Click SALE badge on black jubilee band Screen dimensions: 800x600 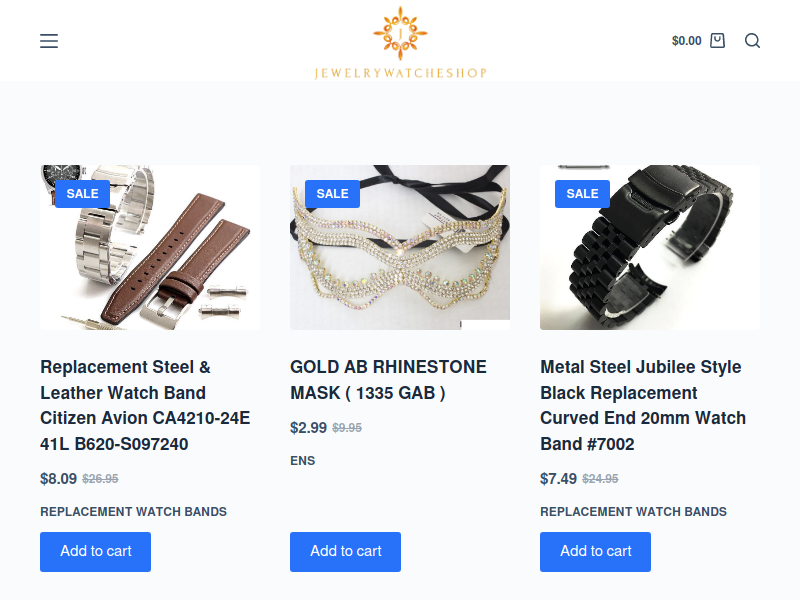point(582,194)
